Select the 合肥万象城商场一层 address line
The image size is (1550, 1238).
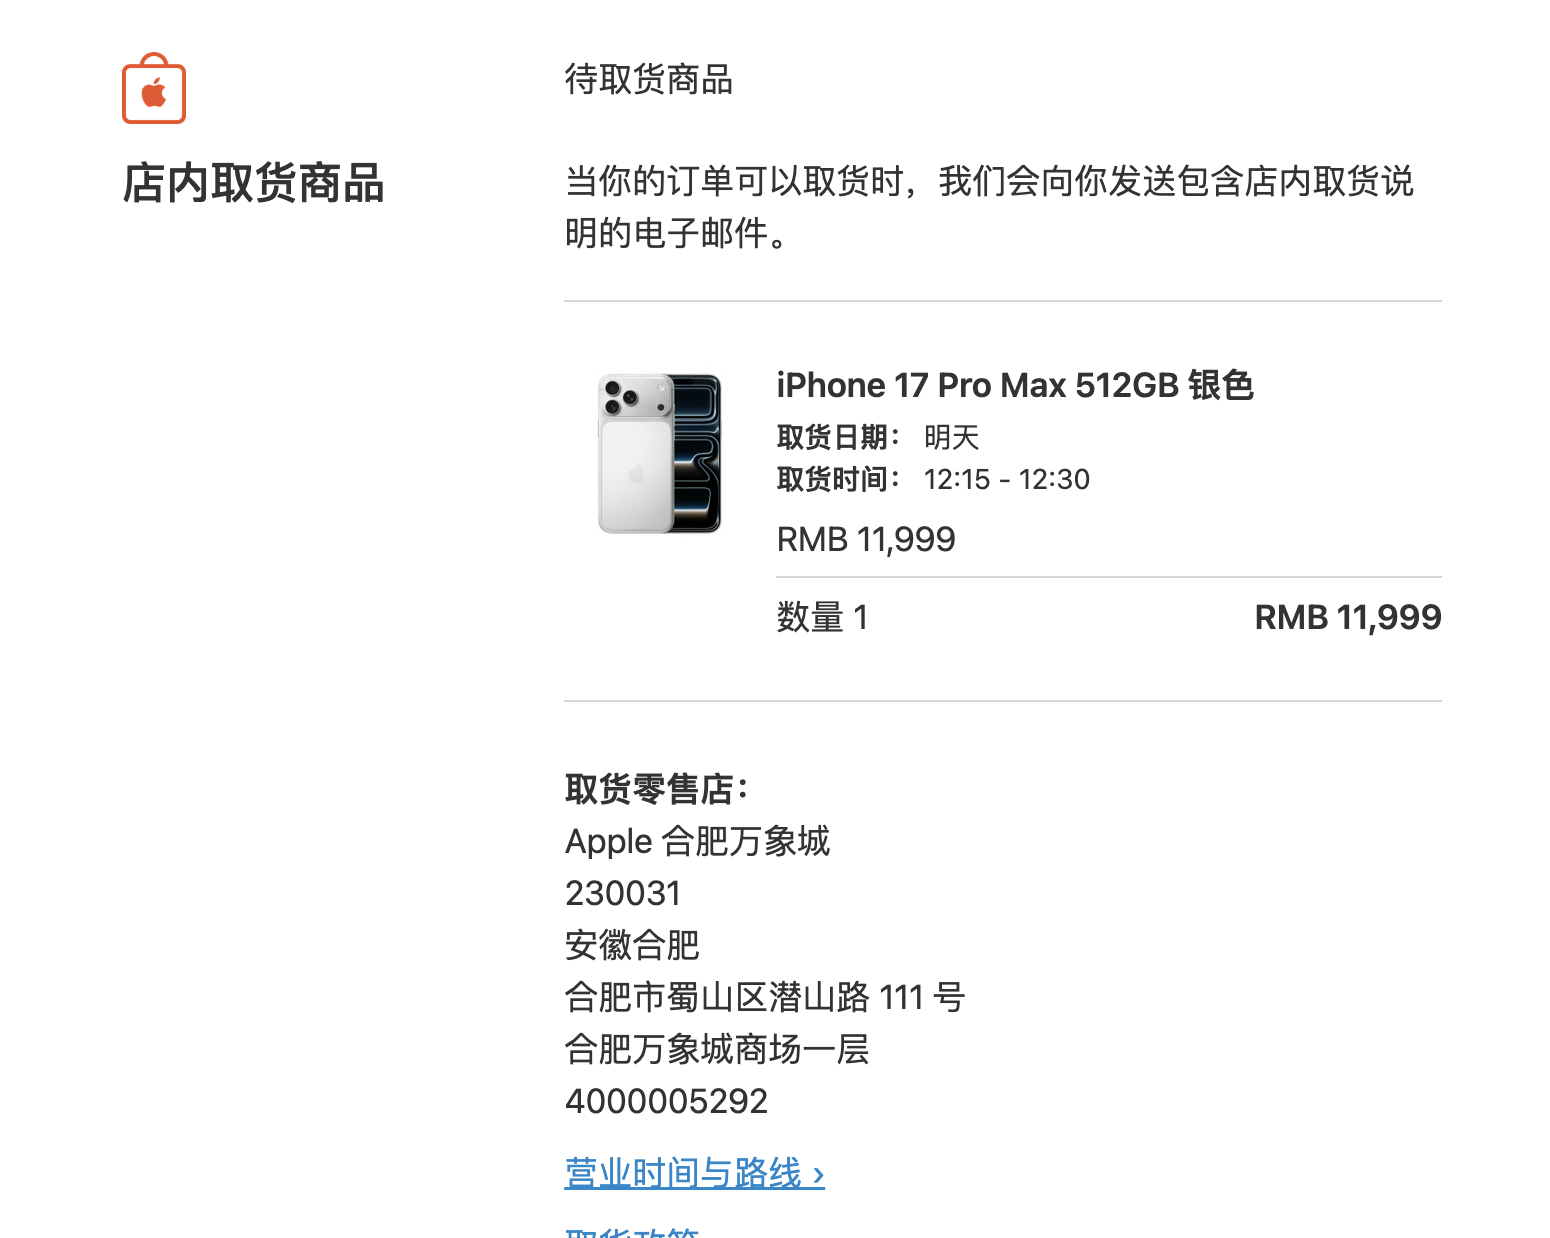coord(717,1049)
